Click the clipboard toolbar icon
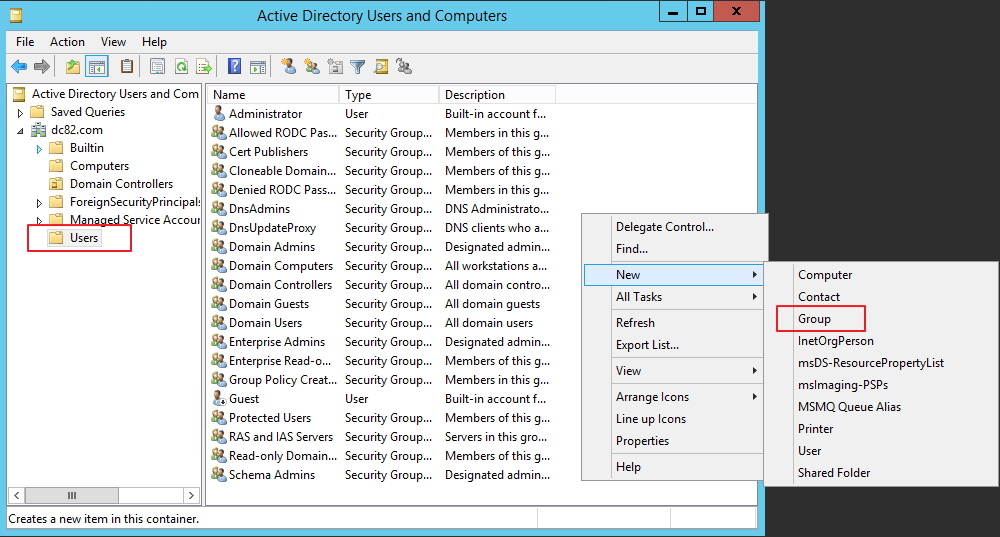Screen dimensions: 1000x537 click(127, 66)
